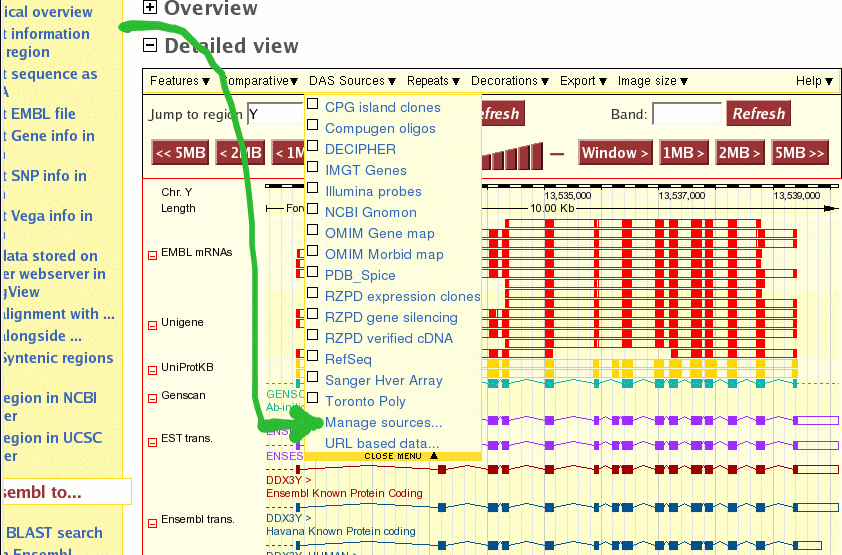
Task: Open the SNP info in link
Action: coord(45,176)
